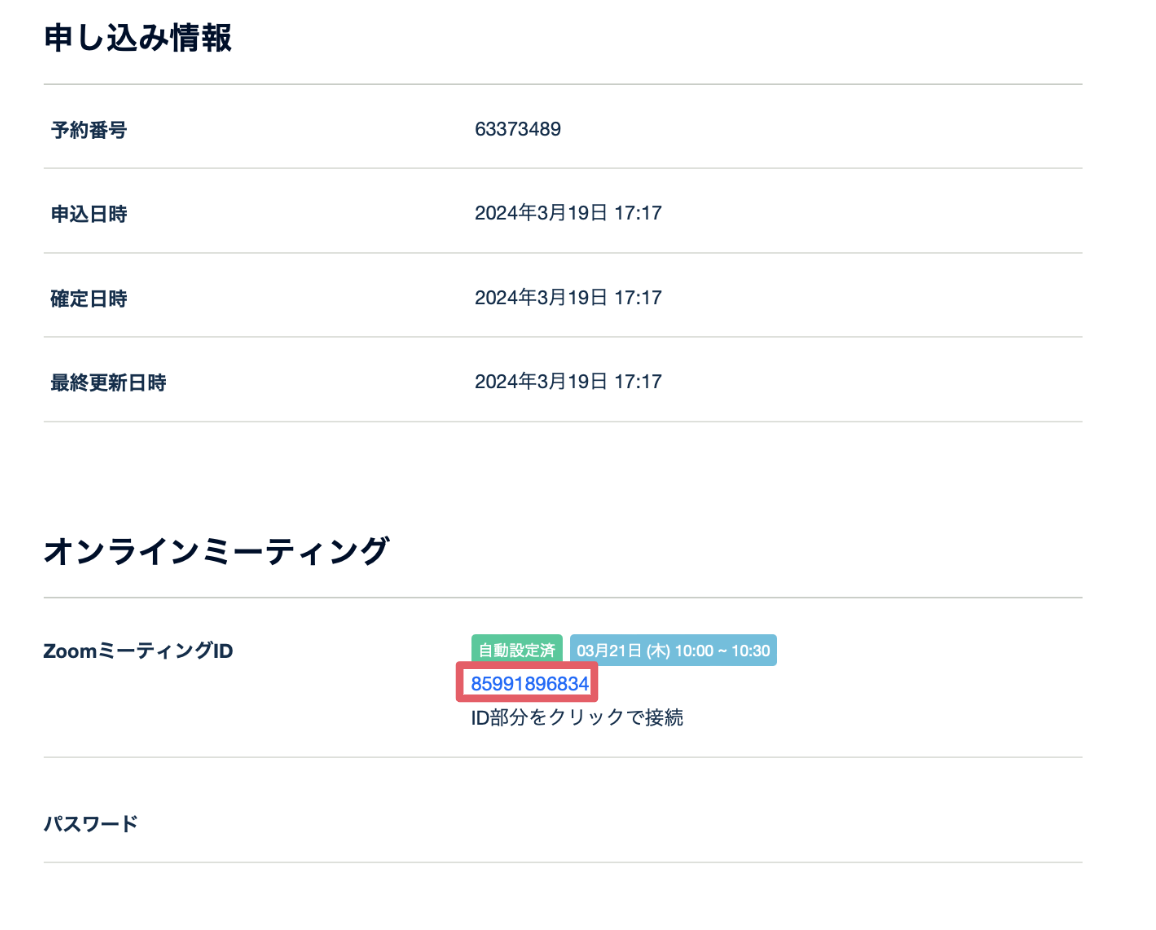
Task: Click reservation number value 63373489
Action: coord(517,129)
